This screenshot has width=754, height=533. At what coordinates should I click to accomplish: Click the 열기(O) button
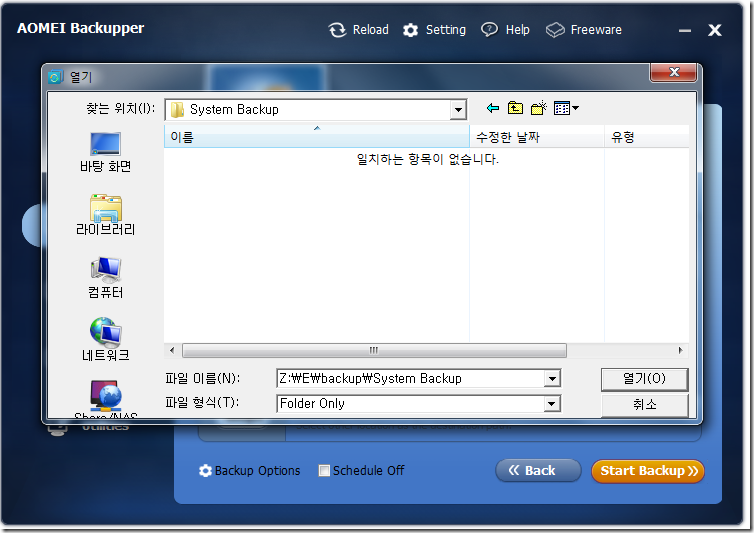click(x=644, y=379)
